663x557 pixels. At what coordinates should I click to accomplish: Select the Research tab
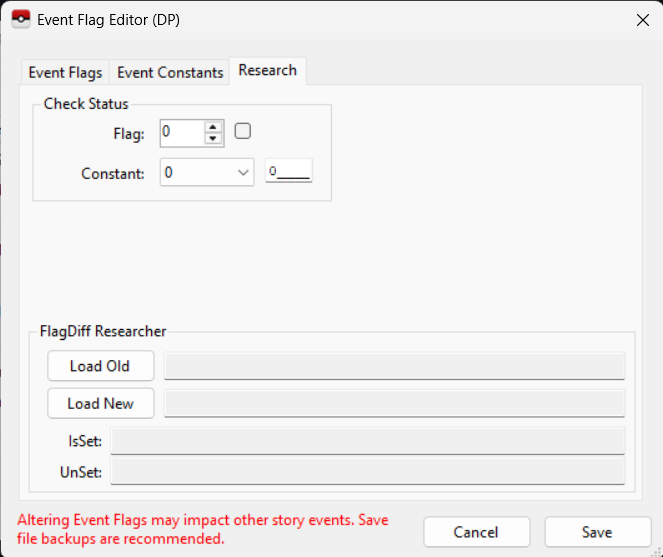click(267, 70)
